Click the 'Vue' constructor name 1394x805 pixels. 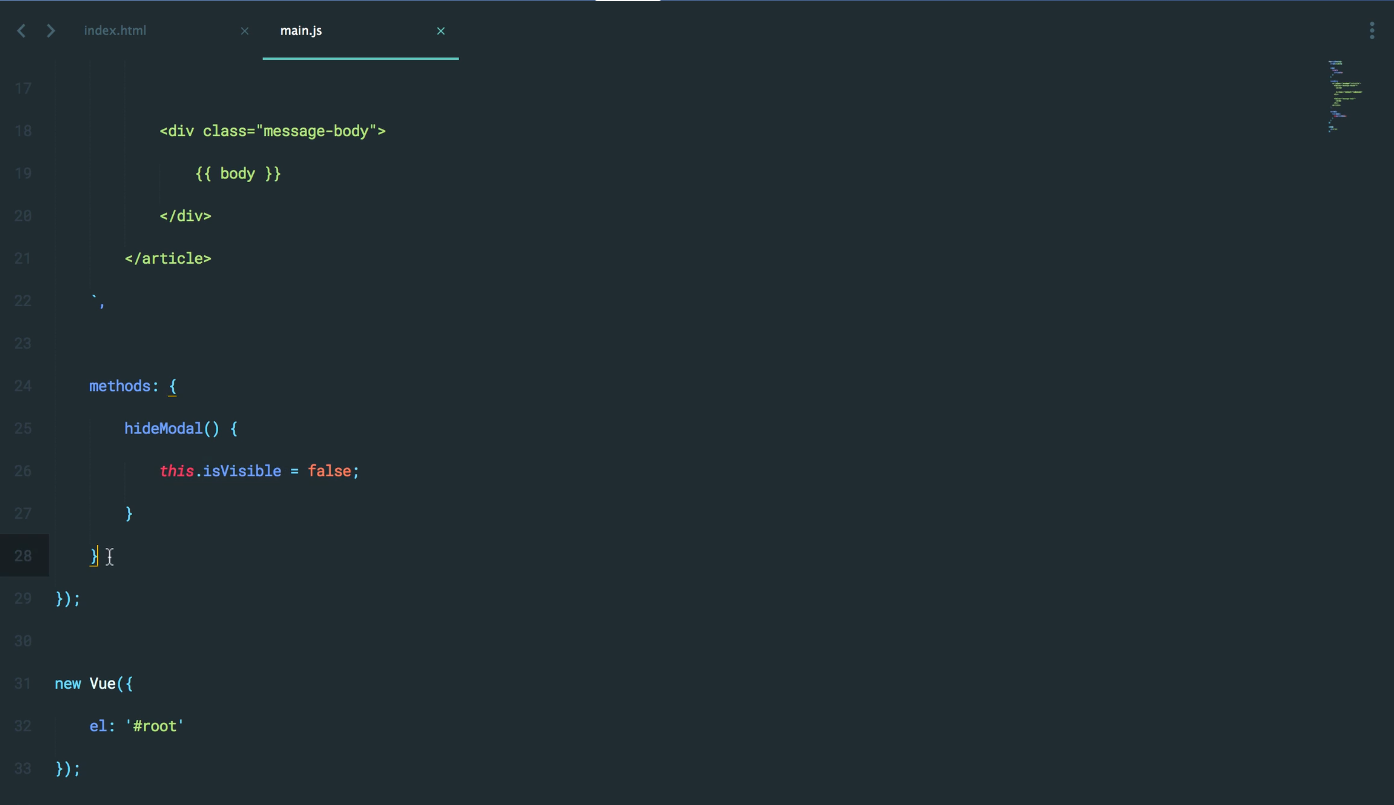pyautogui.click(x=103, y=684)
